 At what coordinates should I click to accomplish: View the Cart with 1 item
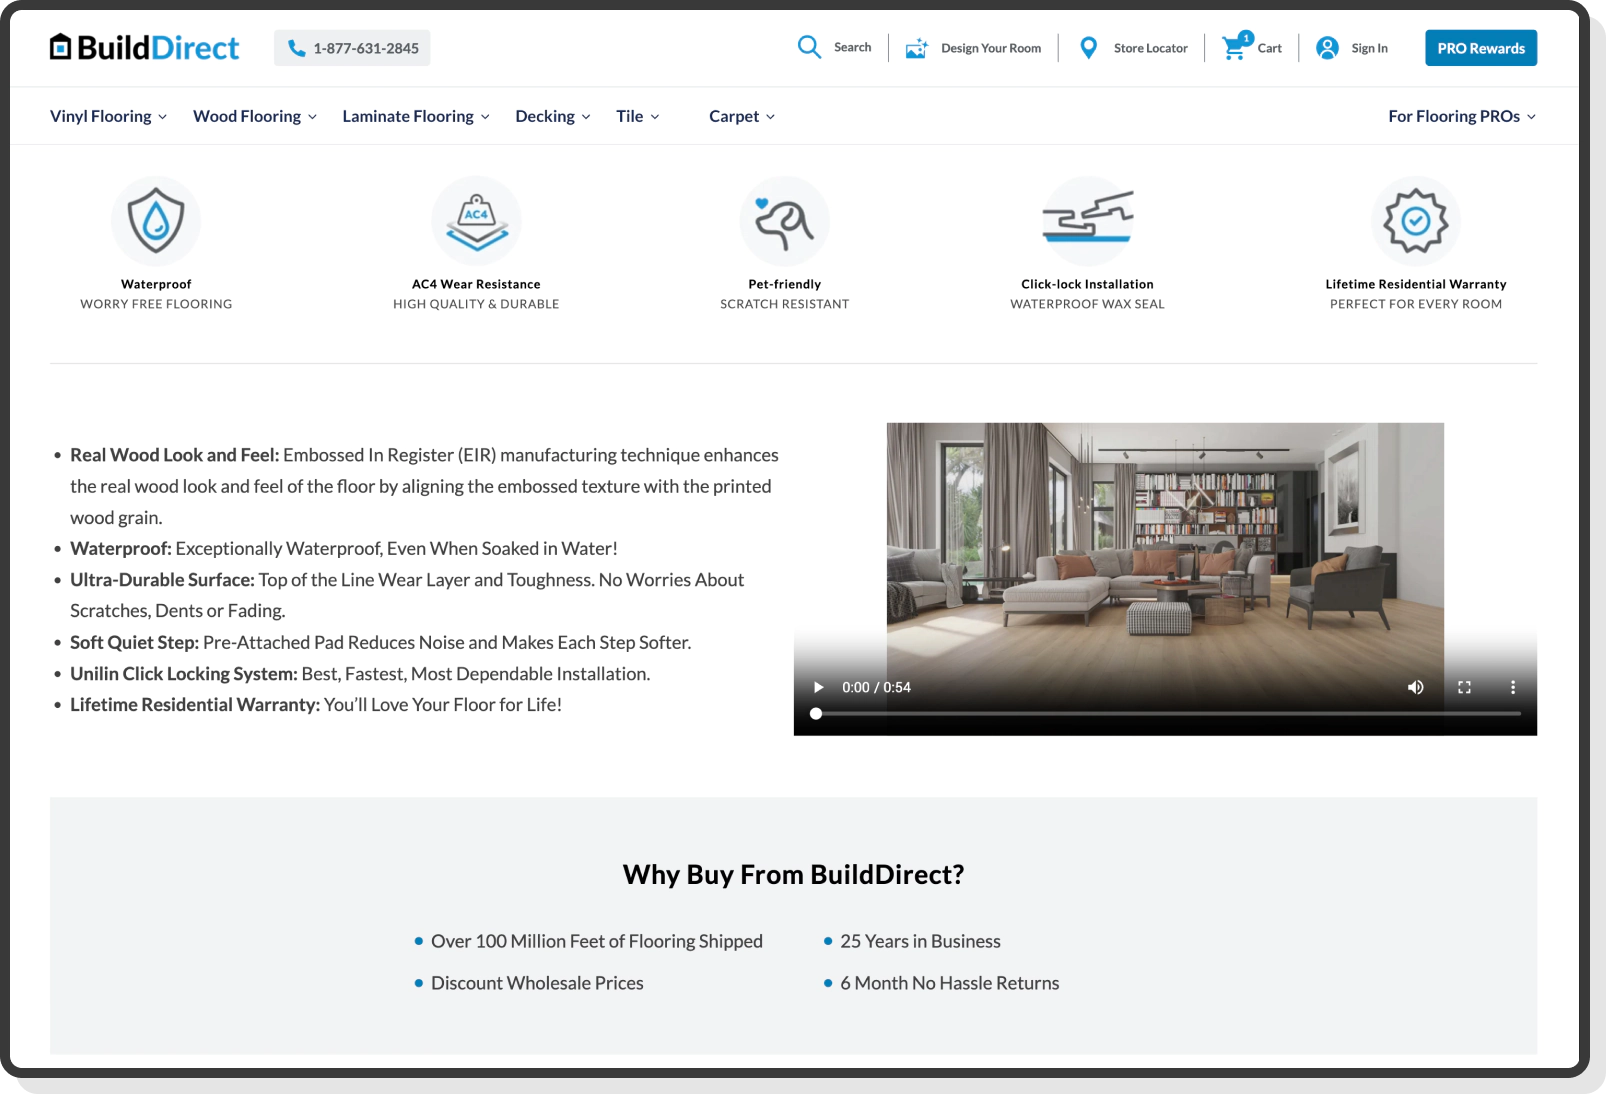coord(1234,47)
